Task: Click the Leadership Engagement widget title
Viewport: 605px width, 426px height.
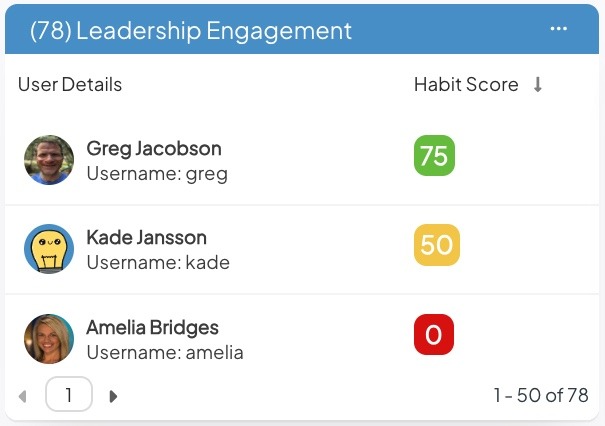Action: [191, 31]
